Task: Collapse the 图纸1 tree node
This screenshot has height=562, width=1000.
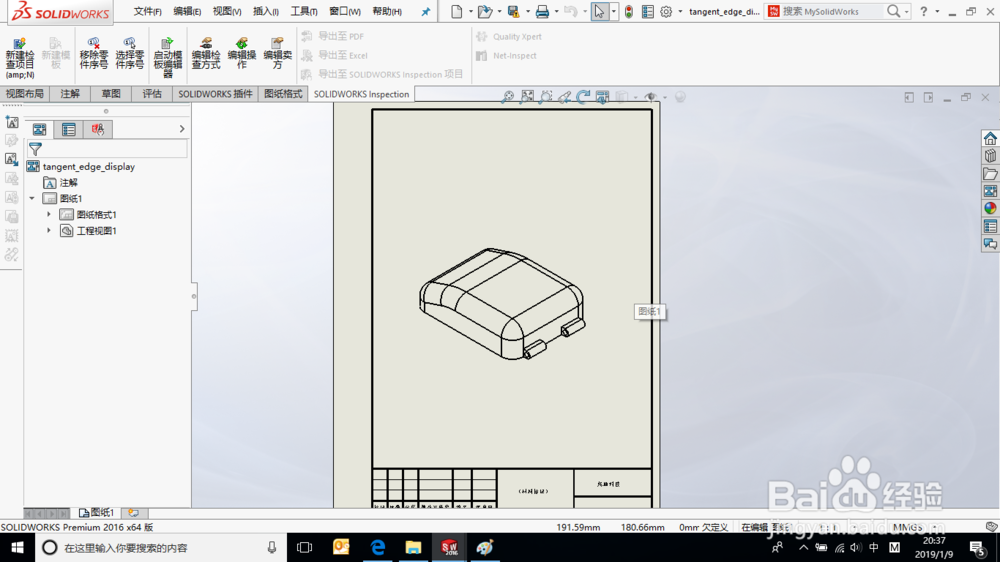Action: (32, 198)
